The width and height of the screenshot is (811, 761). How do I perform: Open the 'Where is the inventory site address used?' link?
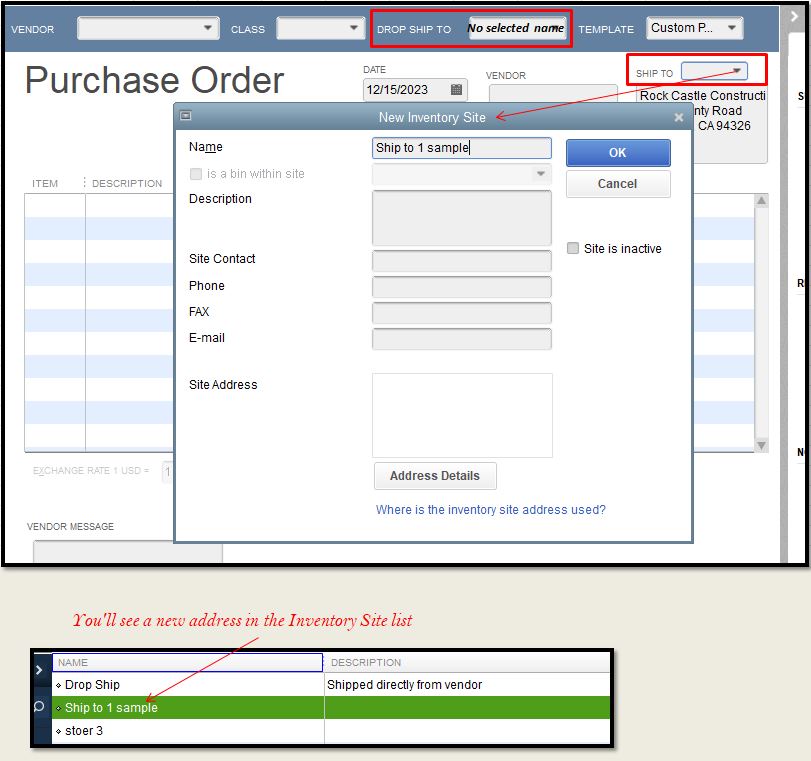[490, 510]
